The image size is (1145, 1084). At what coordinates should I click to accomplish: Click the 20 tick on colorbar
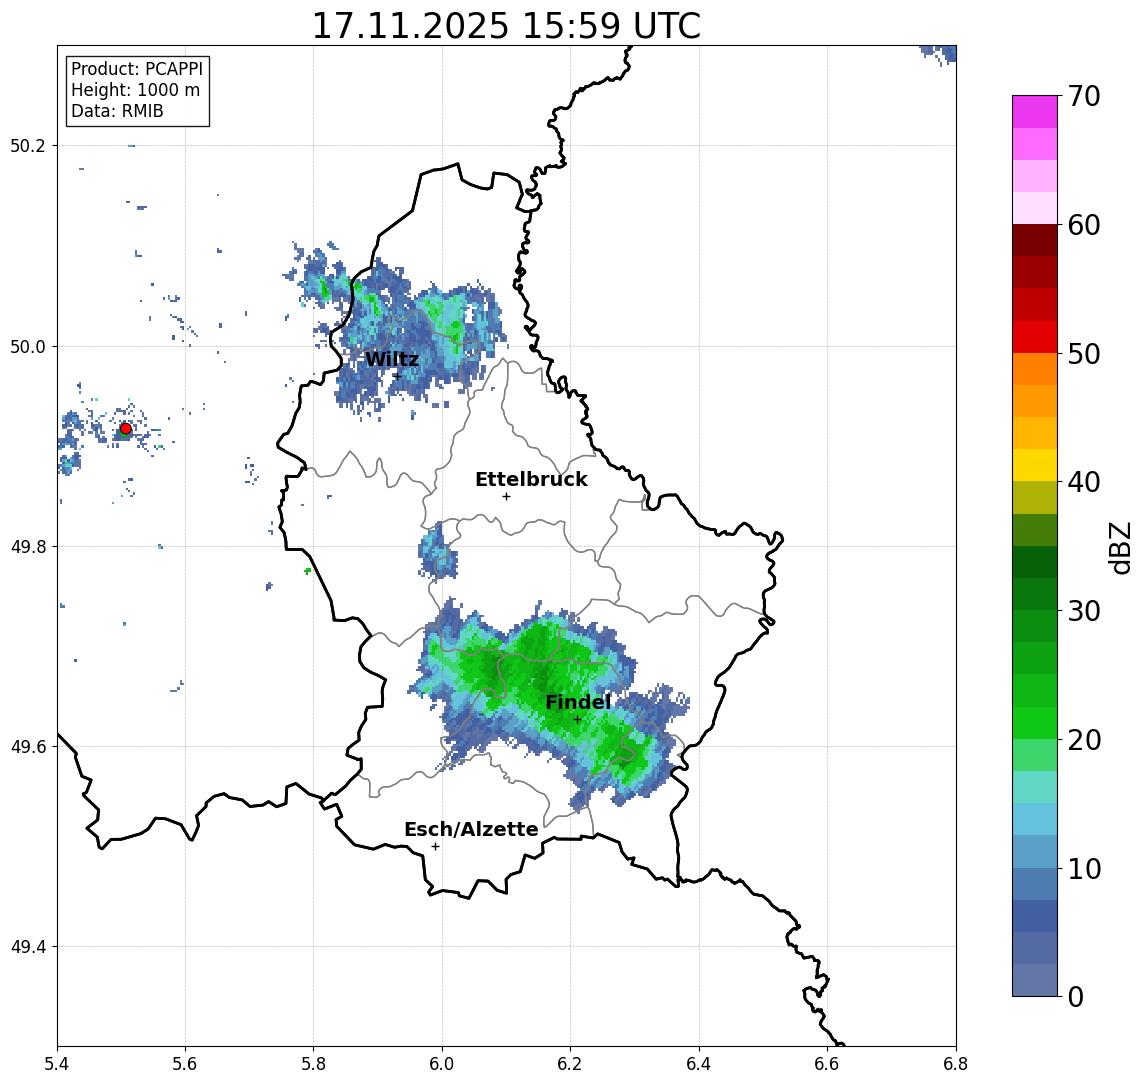click(1084, 739)
